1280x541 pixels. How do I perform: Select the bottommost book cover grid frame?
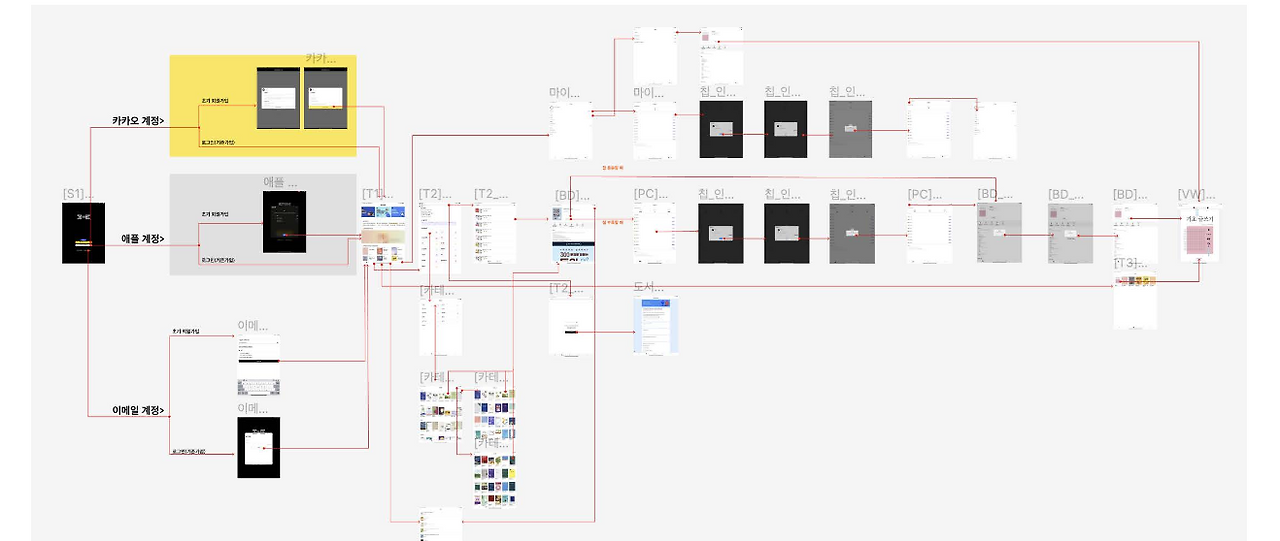pos(495,482)
